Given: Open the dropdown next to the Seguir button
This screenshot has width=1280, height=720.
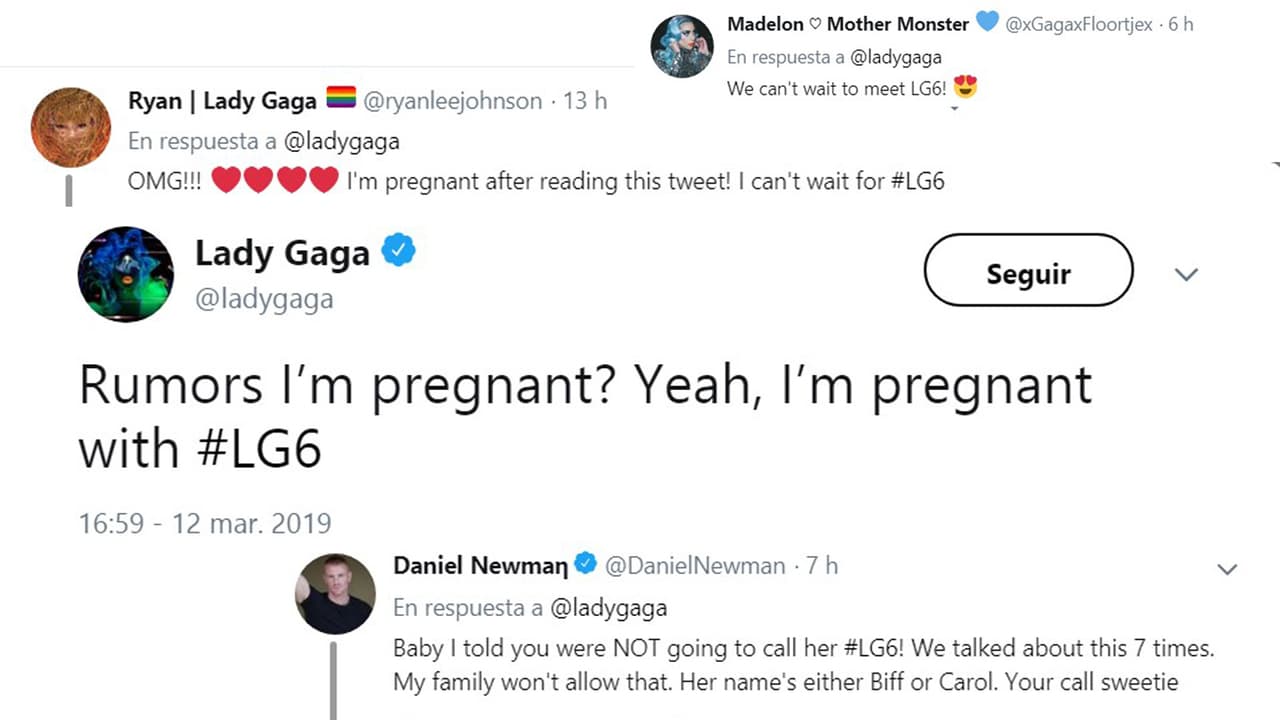Looking at the screenshot, I should [1186, 273].
